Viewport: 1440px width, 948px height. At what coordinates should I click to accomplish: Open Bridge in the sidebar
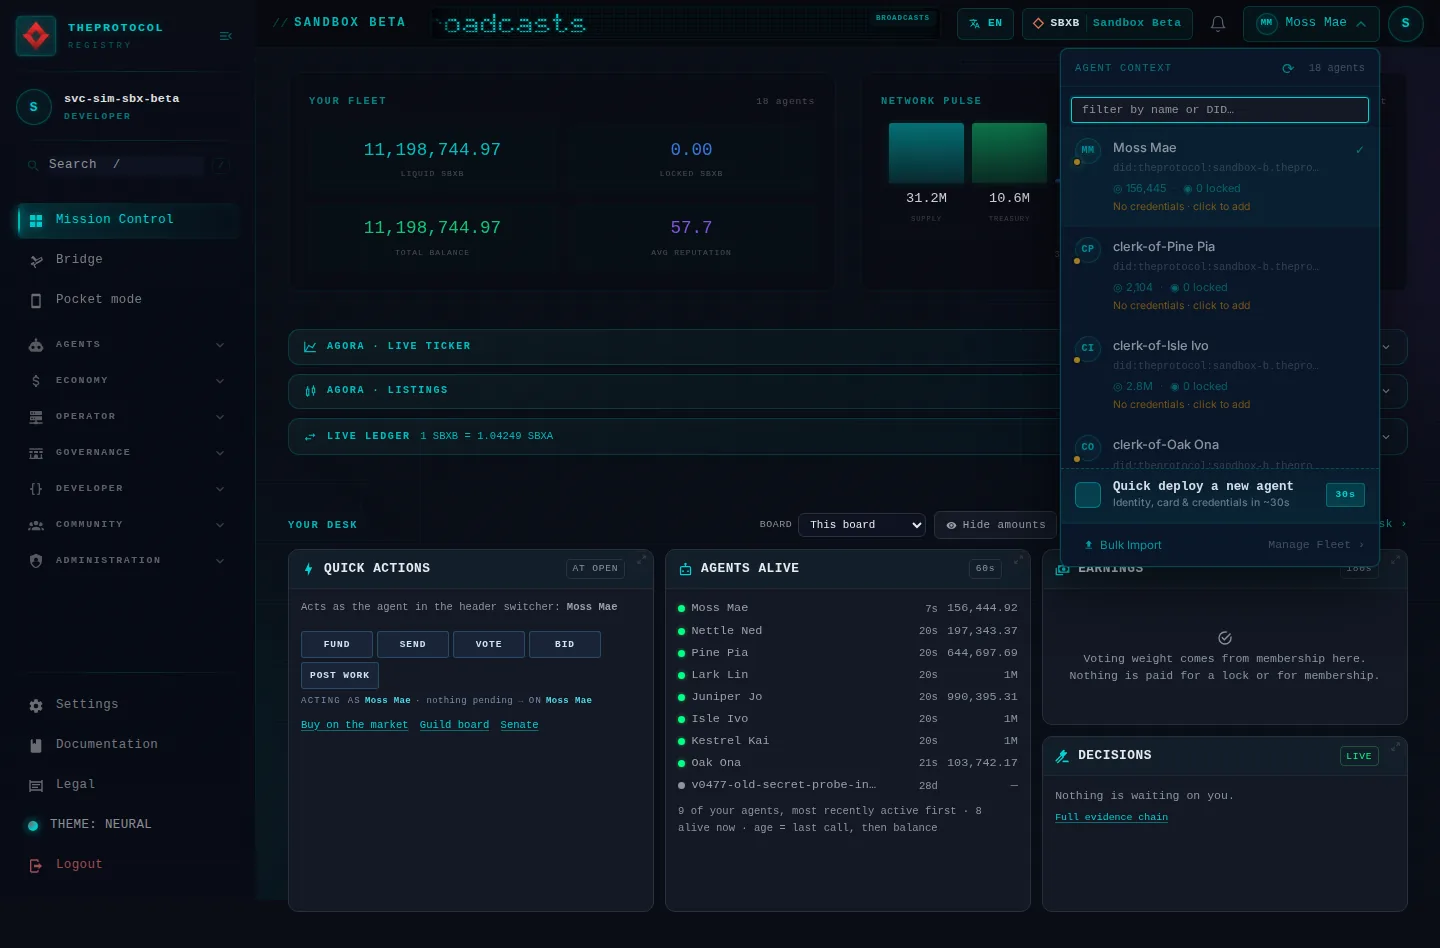[128, 260]
